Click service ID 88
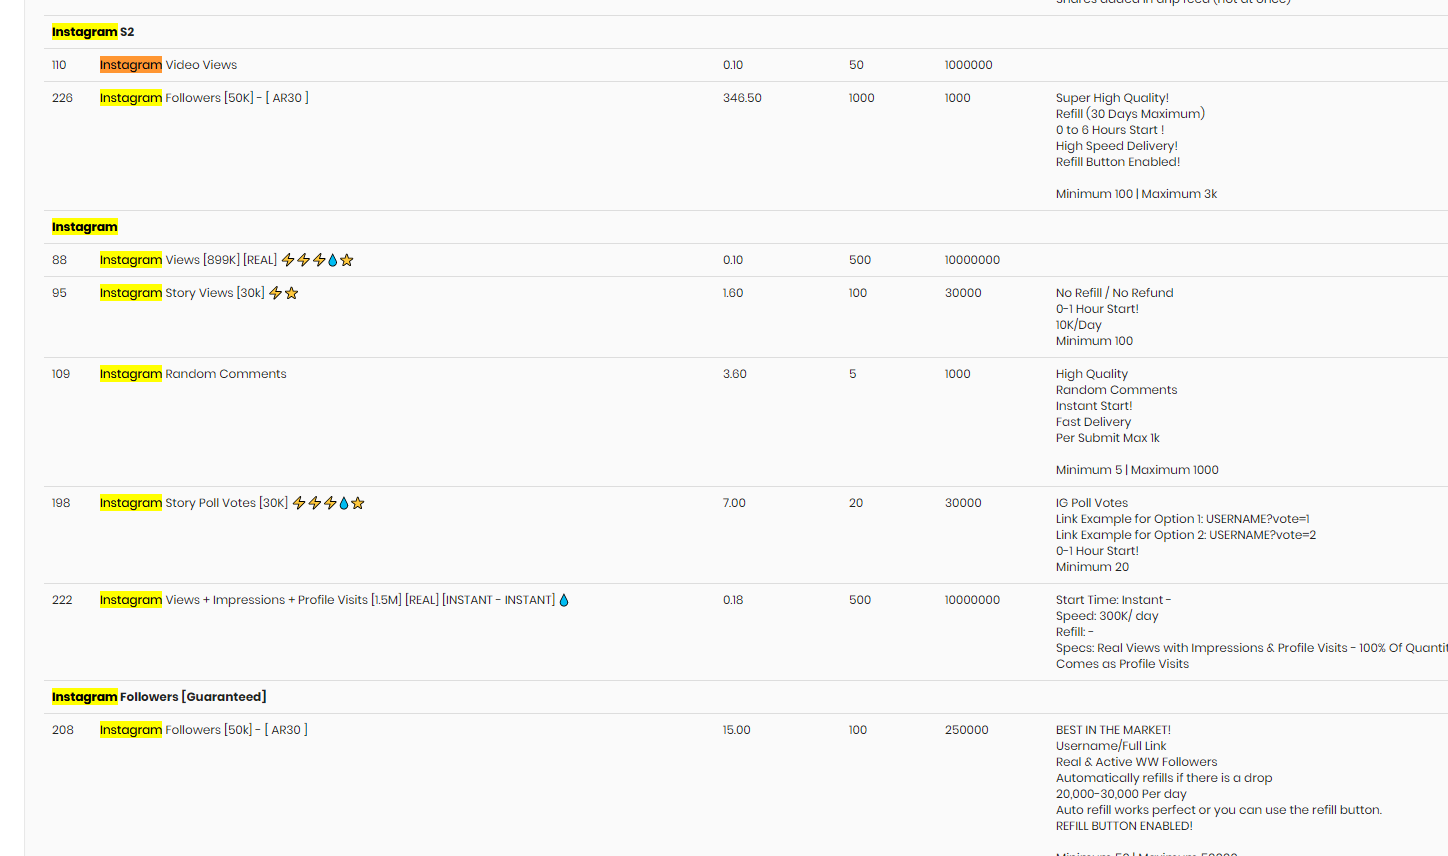This screenshot has width=1448, height=856. 59,260
